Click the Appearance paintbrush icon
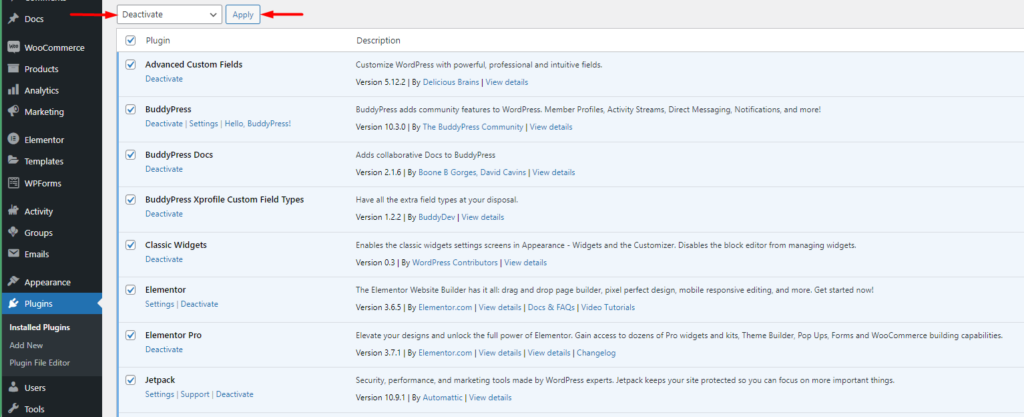1024x417 pixels. coord(13,282)
